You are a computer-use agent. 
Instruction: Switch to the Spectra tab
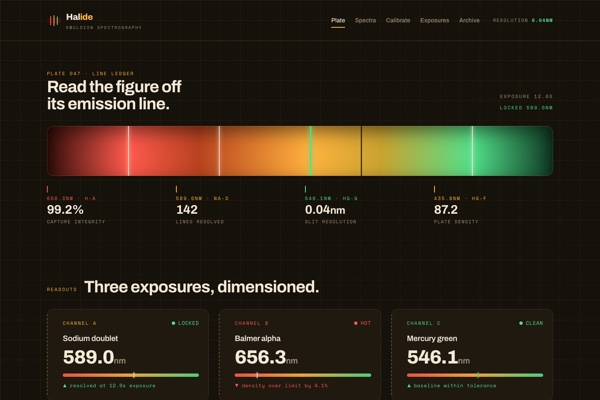tap(365, 20)
